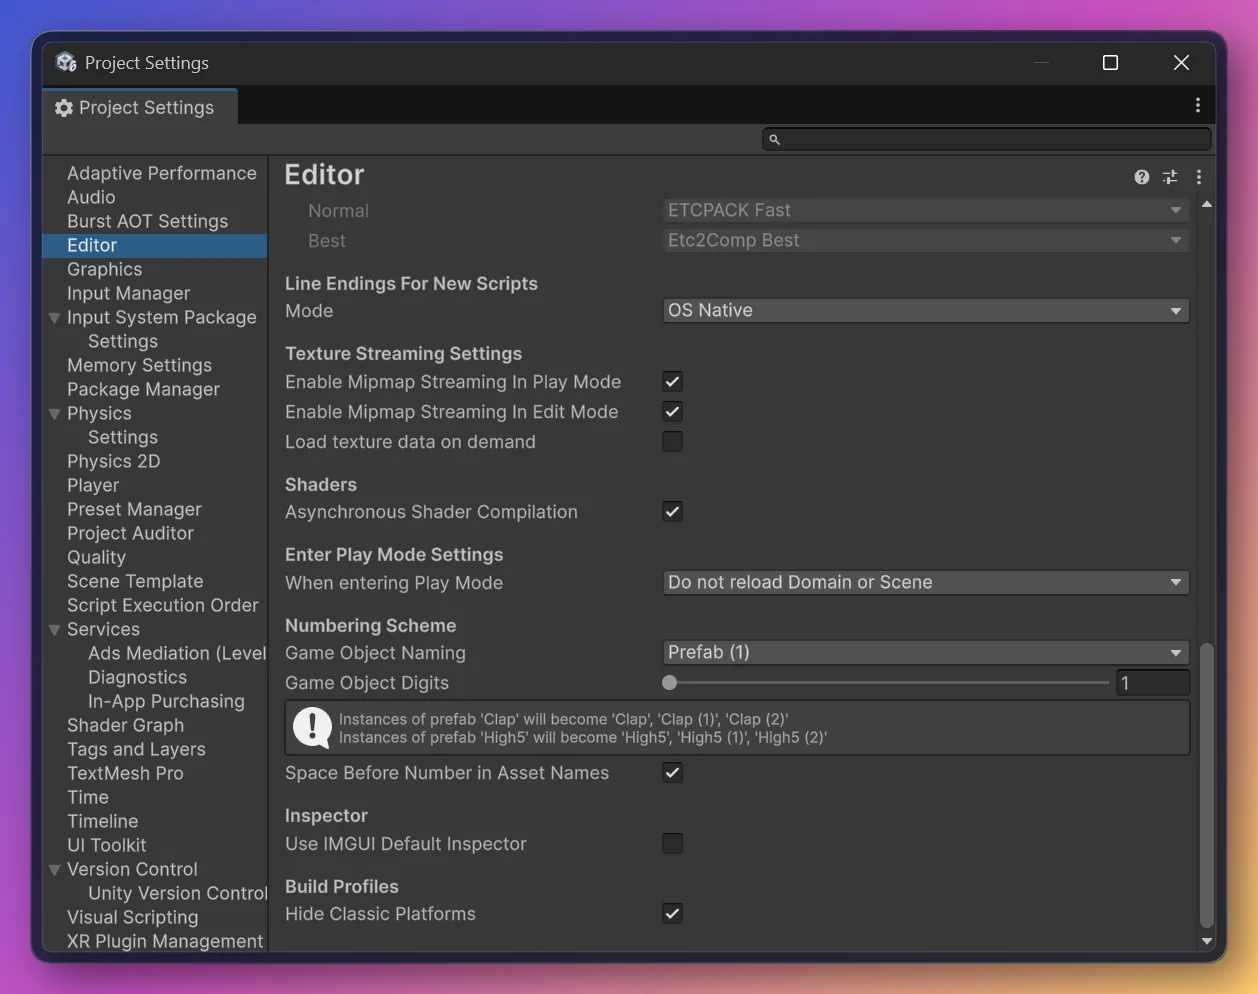Select Diagnostics under Services
Screen dimensions: 1258x994
[138, 677]
